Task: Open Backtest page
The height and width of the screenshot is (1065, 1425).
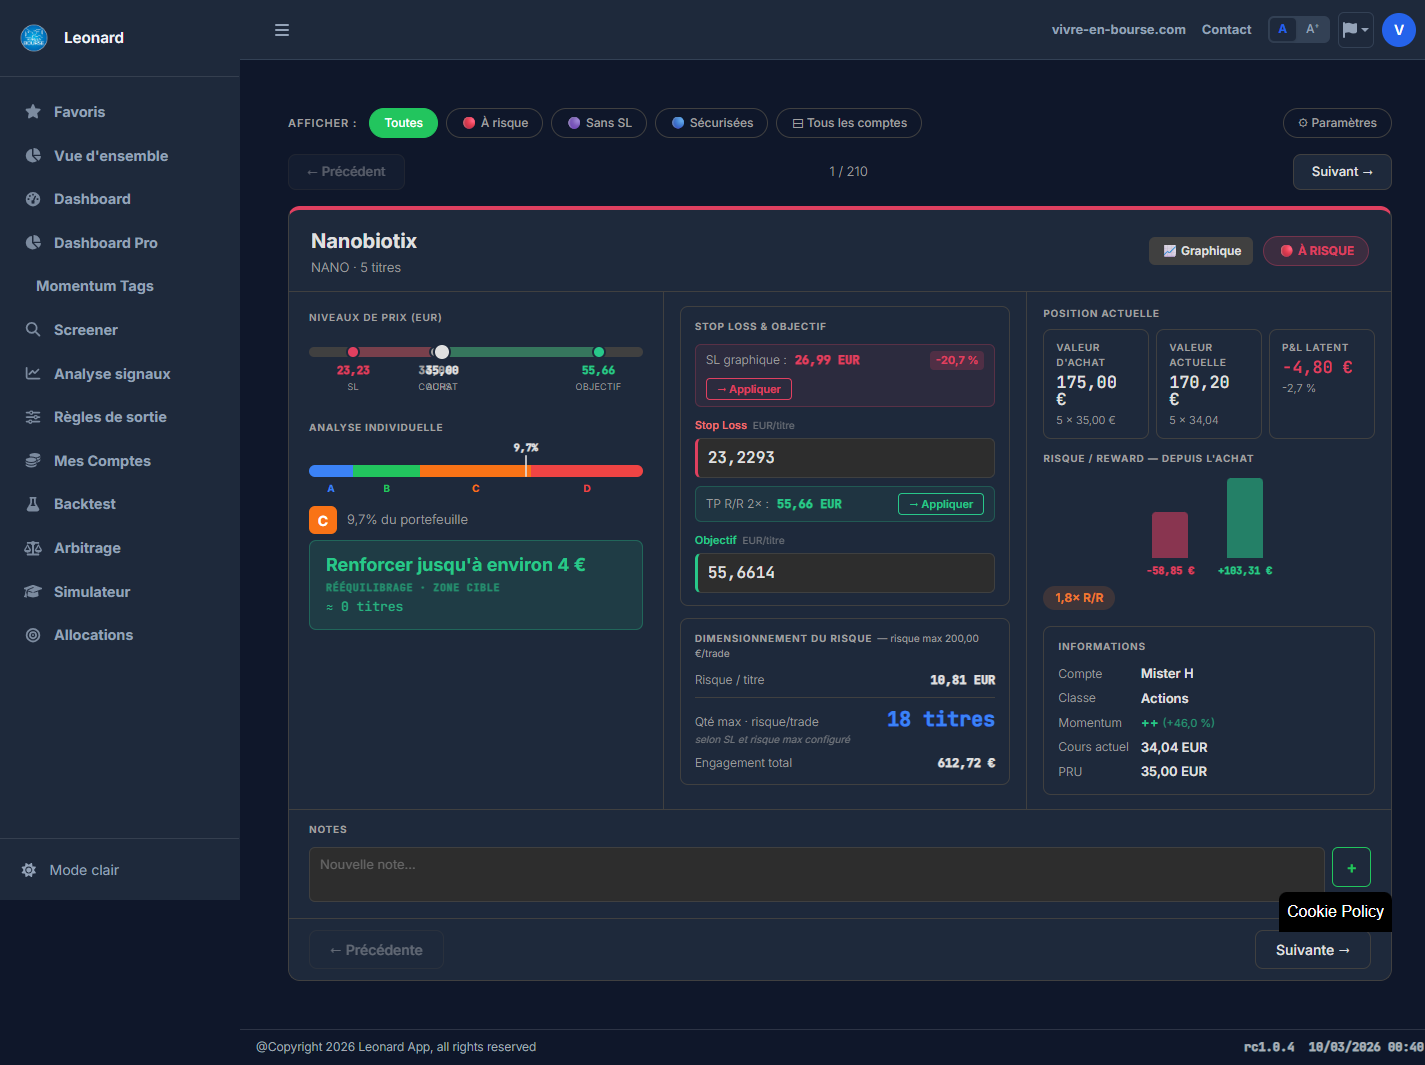Action: pos(85,504)
